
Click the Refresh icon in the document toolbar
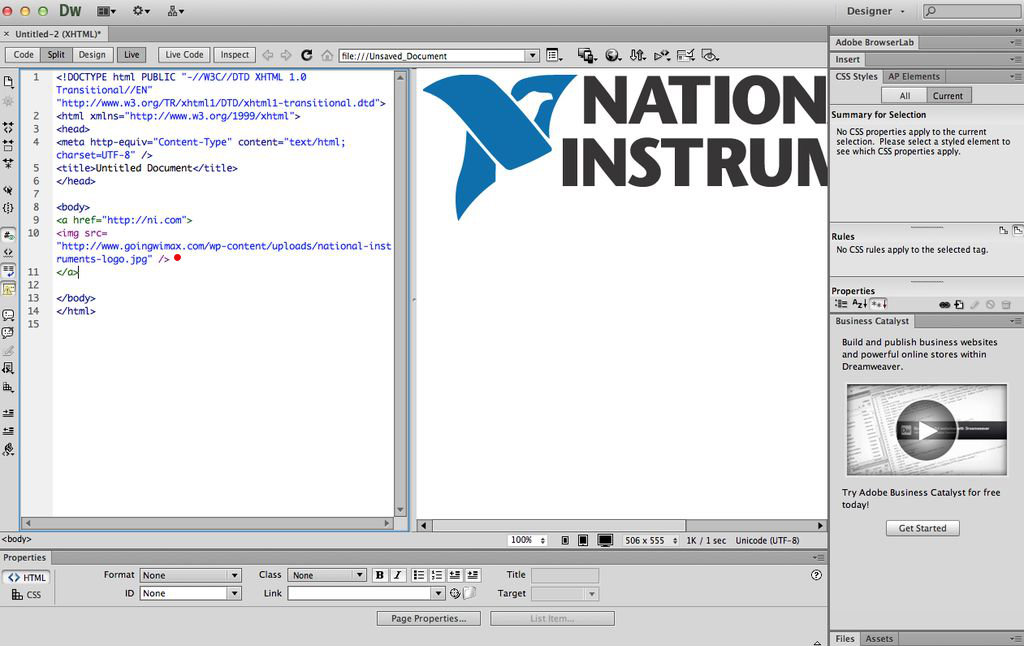click(306, 56)
